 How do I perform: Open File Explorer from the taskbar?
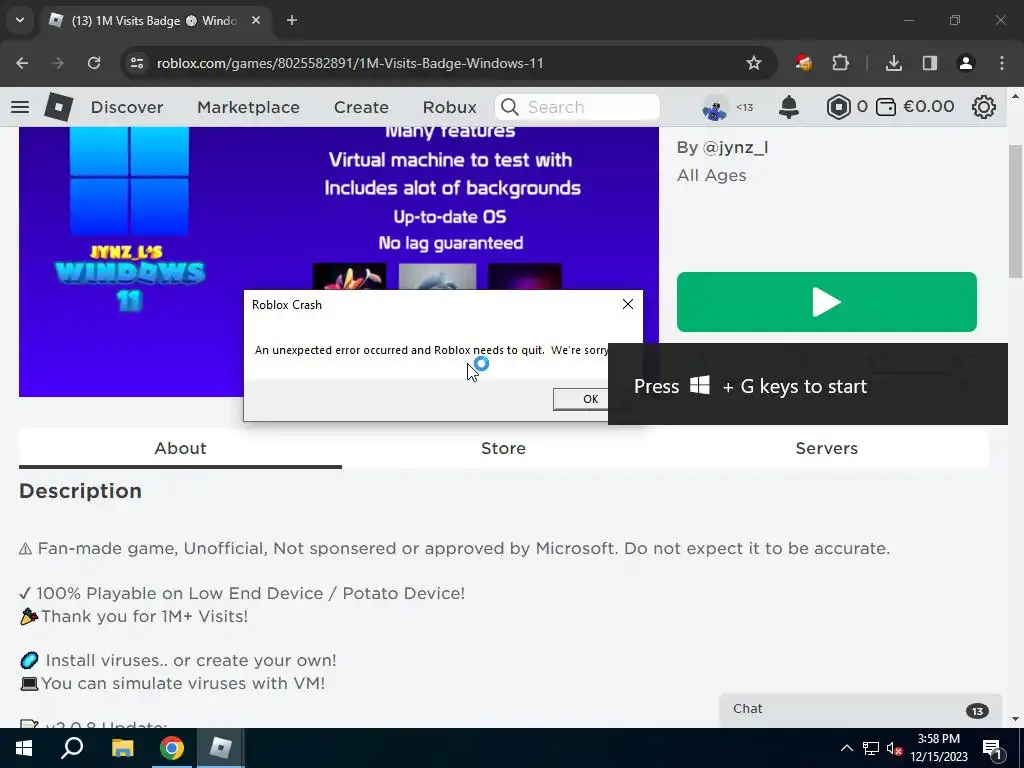coord(122,748)
